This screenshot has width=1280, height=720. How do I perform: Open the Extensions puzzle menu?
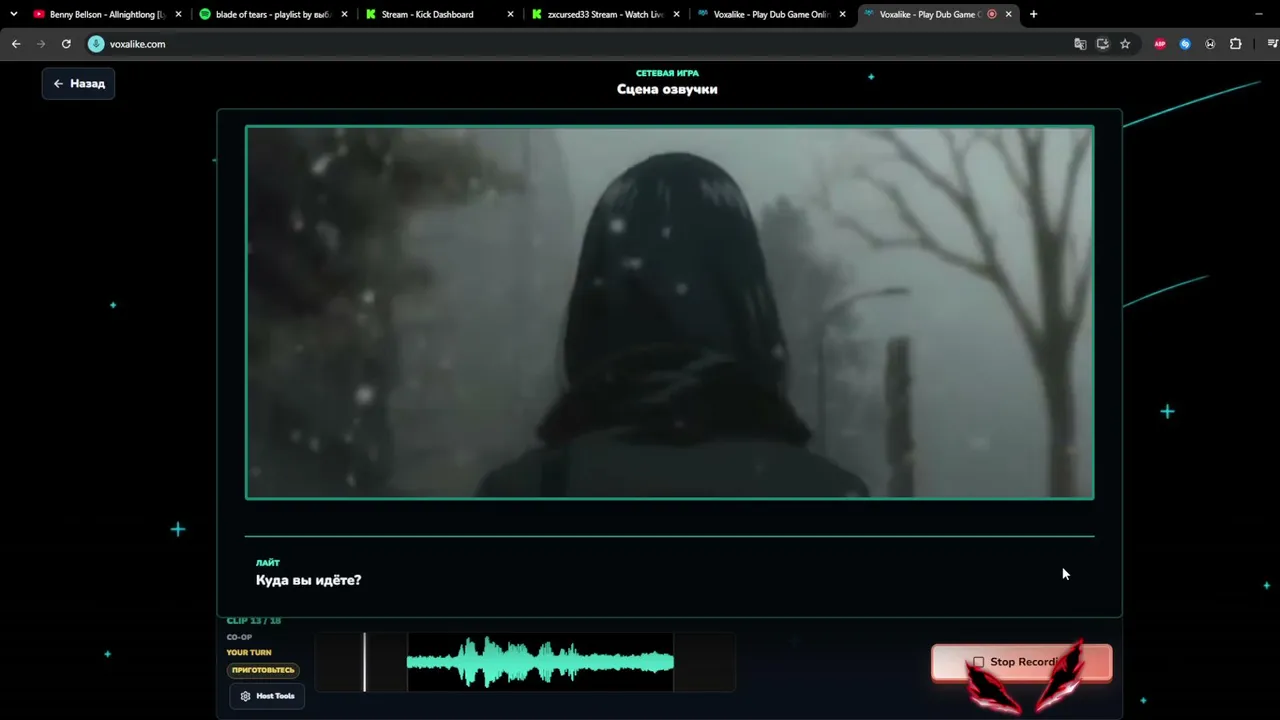[x=1236, y=44]
